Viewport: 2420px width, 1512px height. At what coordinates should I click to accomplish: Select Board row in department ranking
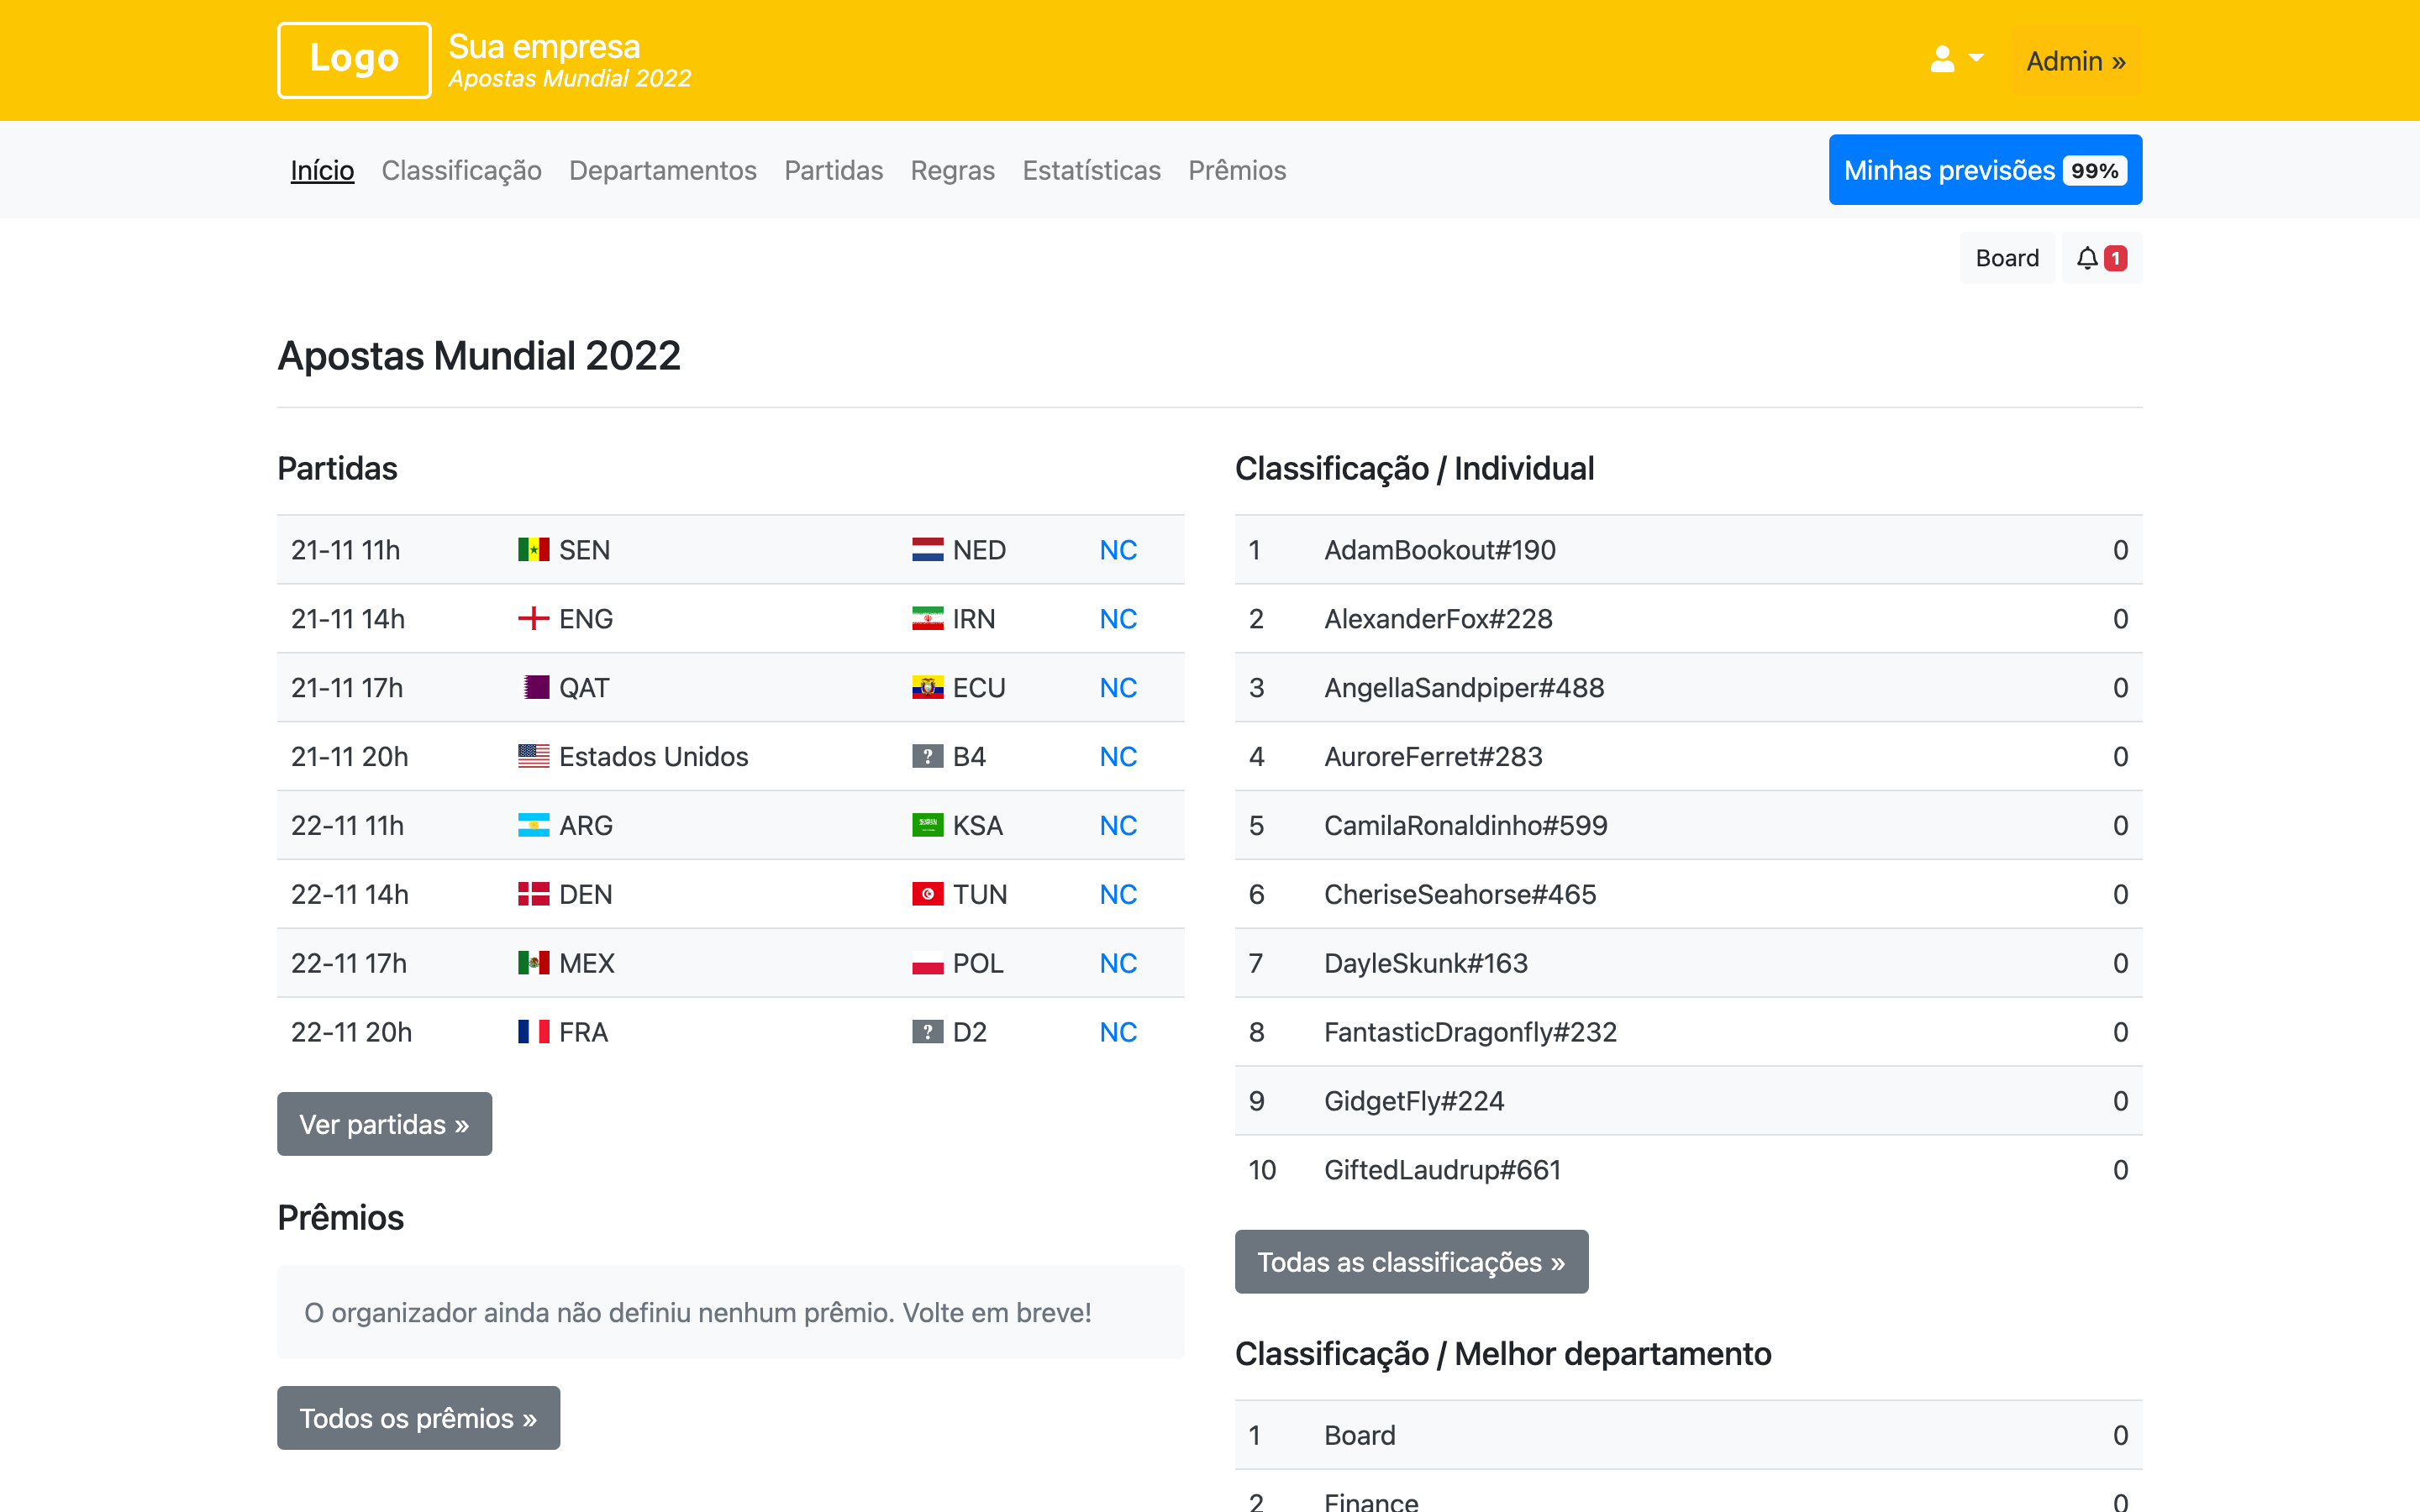[1688, 1436]
